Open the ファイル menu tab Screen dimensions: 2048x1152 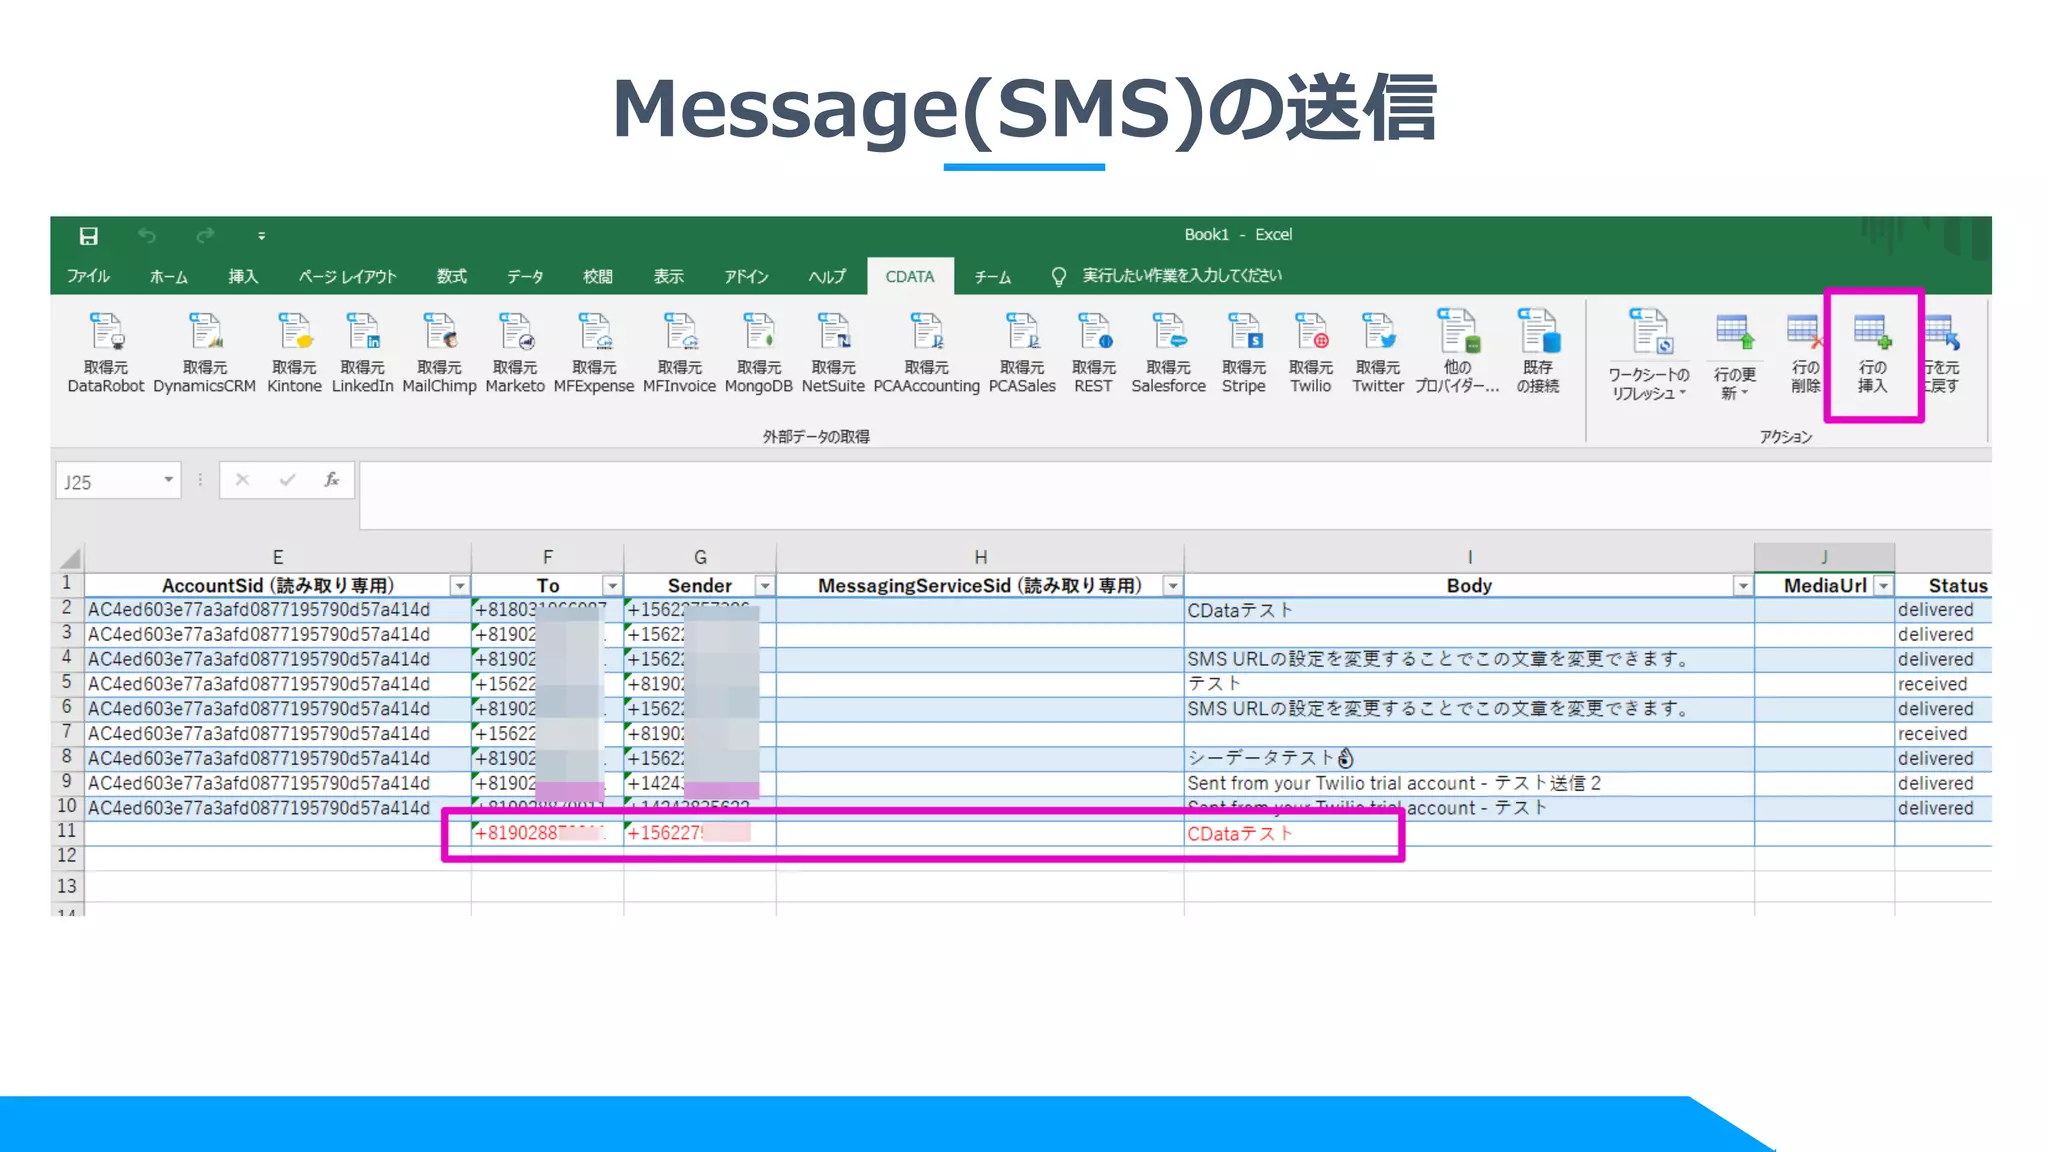[88, 276]
